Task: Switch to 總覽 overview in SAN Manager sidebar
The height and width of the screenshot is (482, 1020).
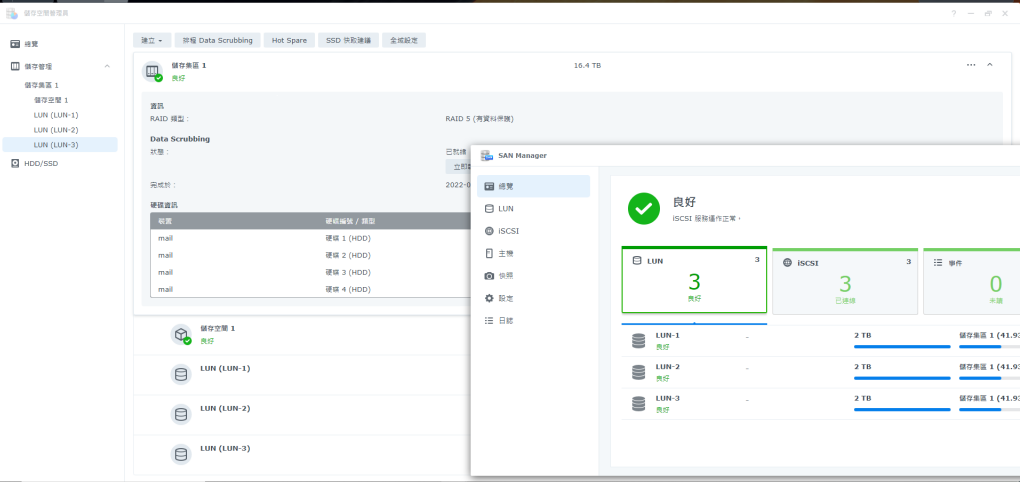Action: pyautogui.click(x=533, y=186)
